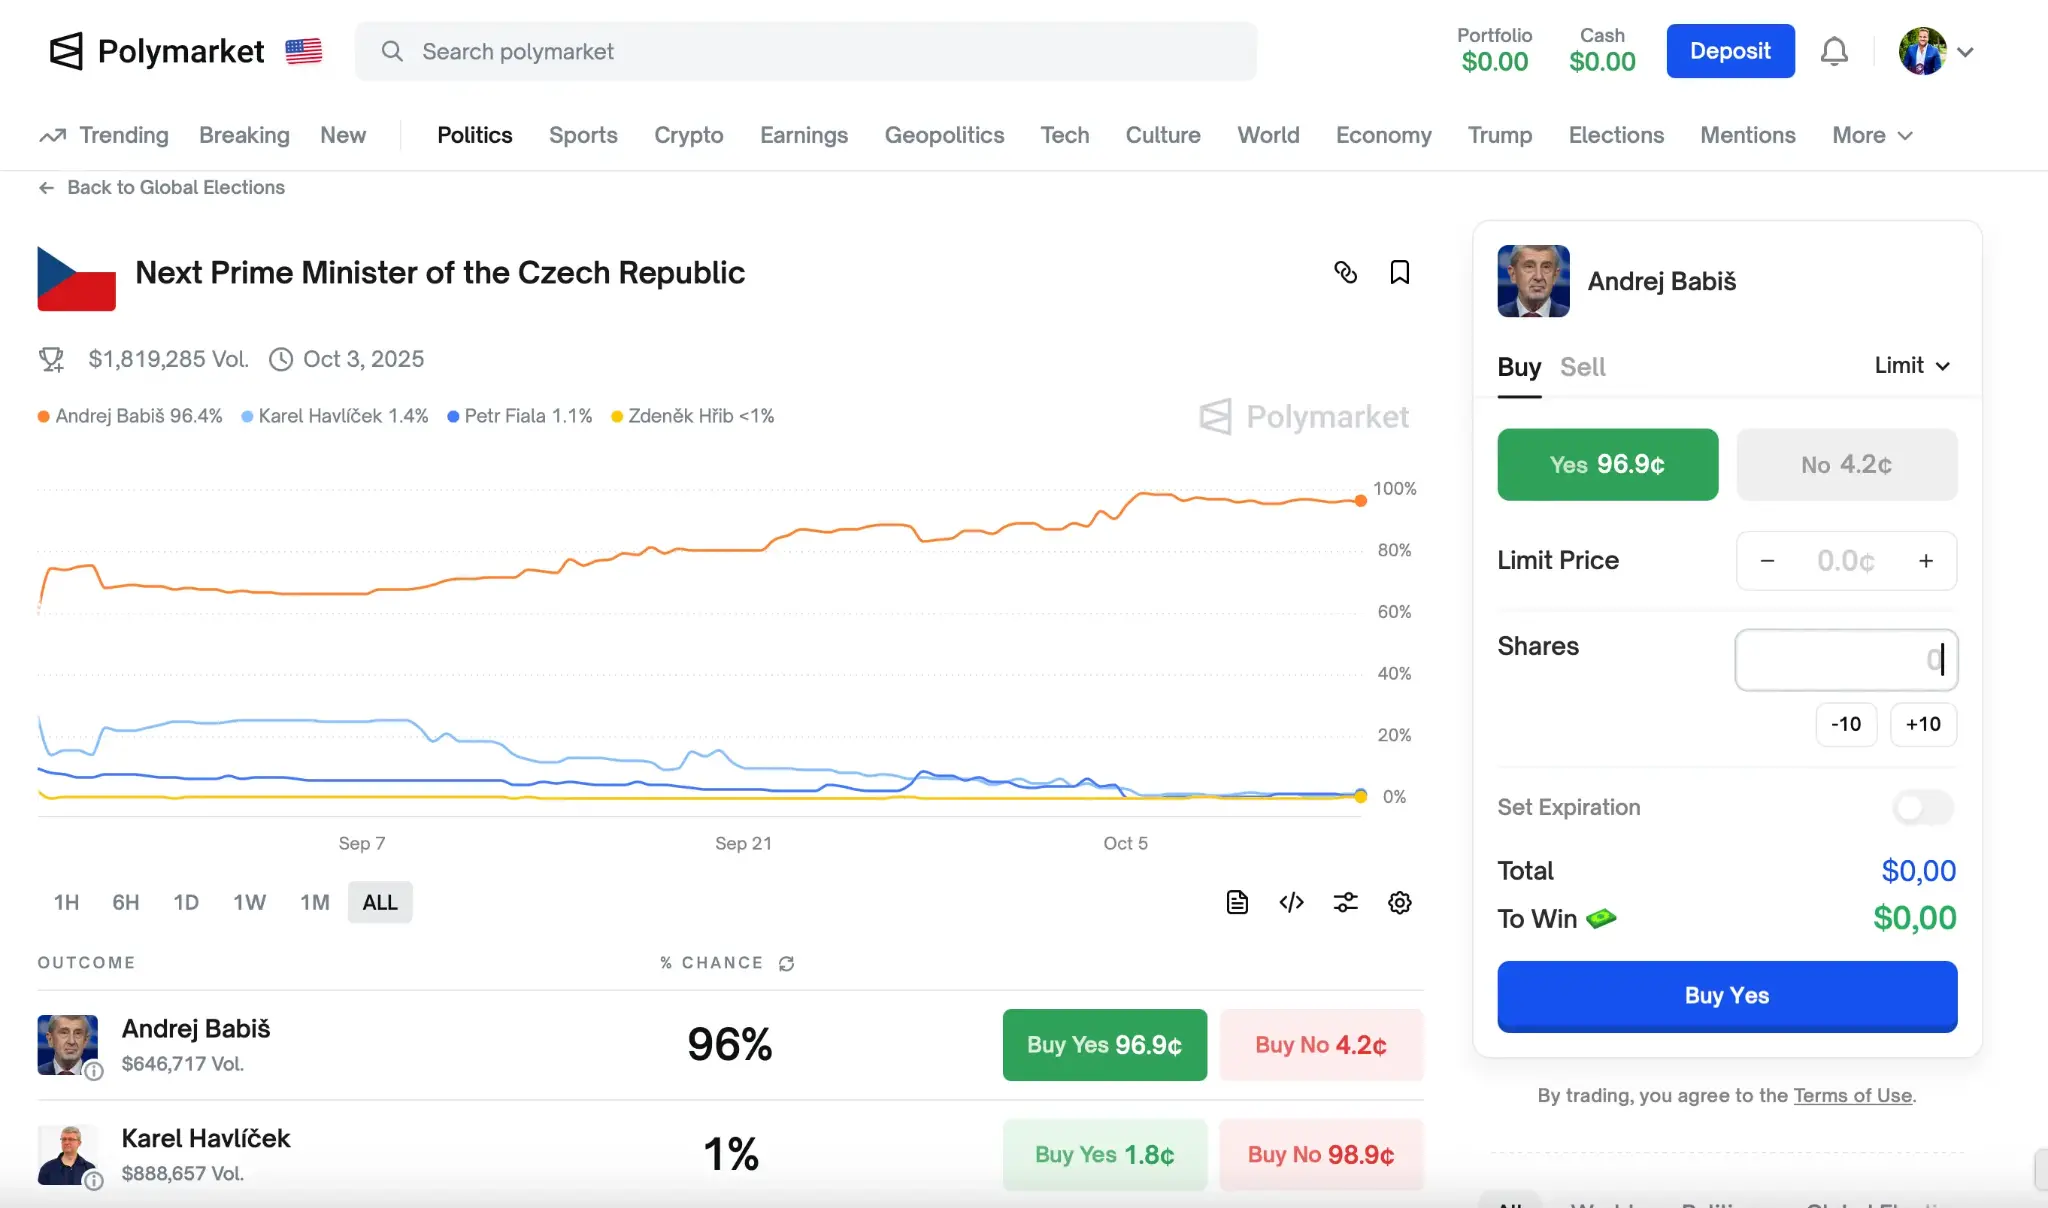Bookmark the Czech Prime Minister market
This screenshot has height=1208, width=2048.
[x=1399, y=272]
